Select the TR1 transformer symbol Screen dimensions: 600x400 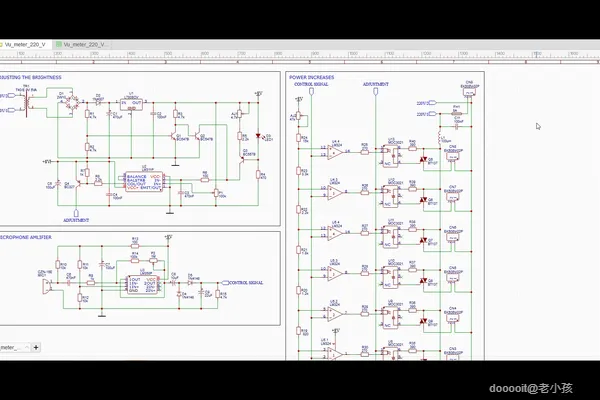coord(27,103)
